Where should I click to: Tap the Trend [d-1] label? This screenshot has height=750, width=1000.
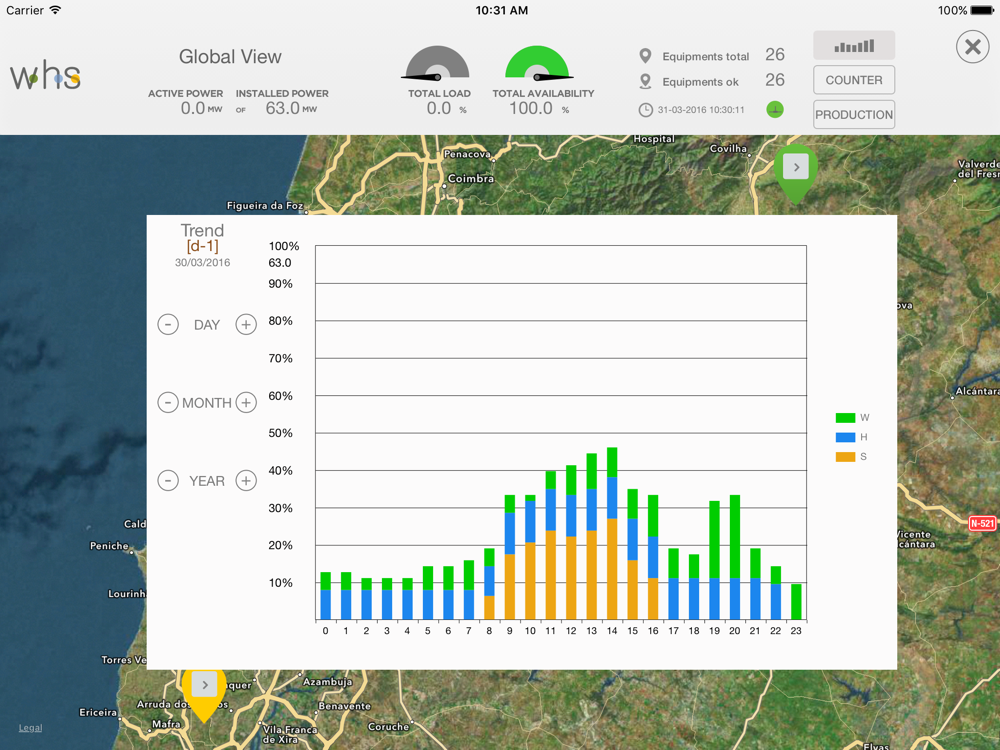tap(202, 238)
